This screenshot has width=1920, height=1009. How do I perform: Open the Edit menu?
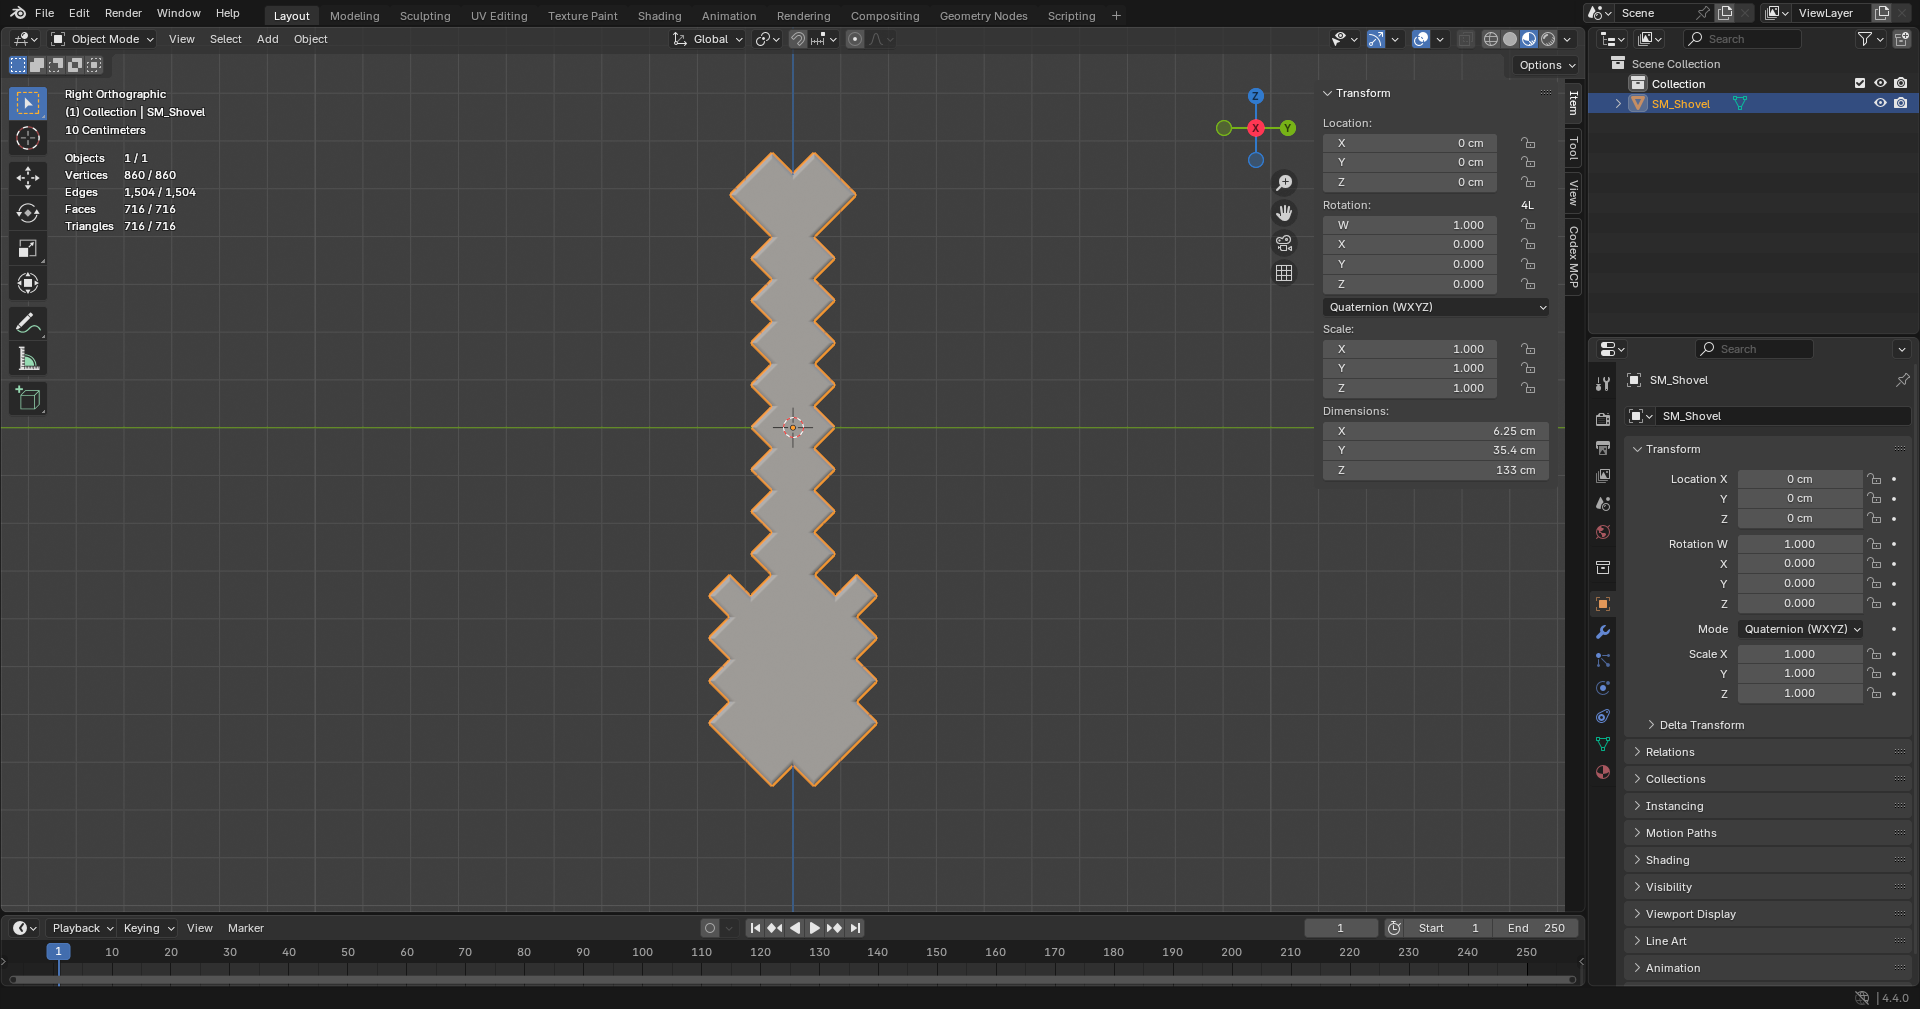point(79,13)
